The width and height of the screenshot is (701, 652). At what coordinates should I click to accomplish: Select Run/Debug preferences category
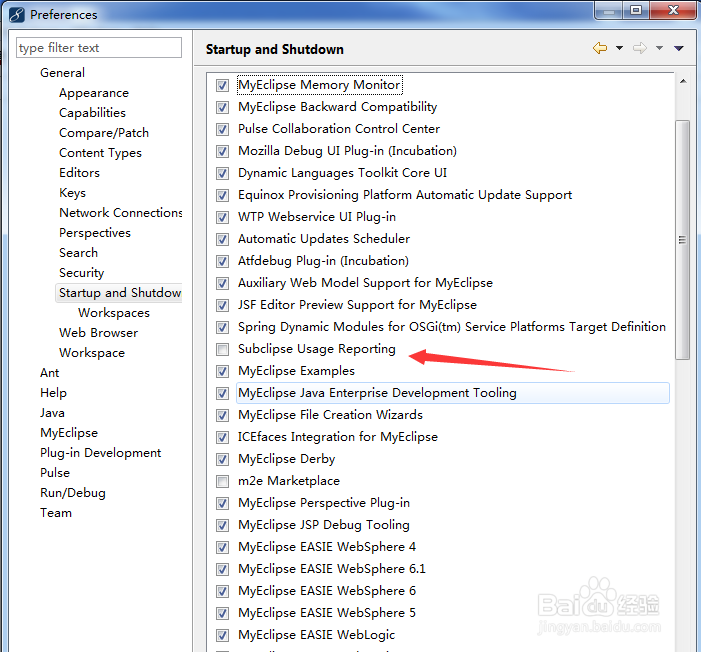click(x=73, y=493)
